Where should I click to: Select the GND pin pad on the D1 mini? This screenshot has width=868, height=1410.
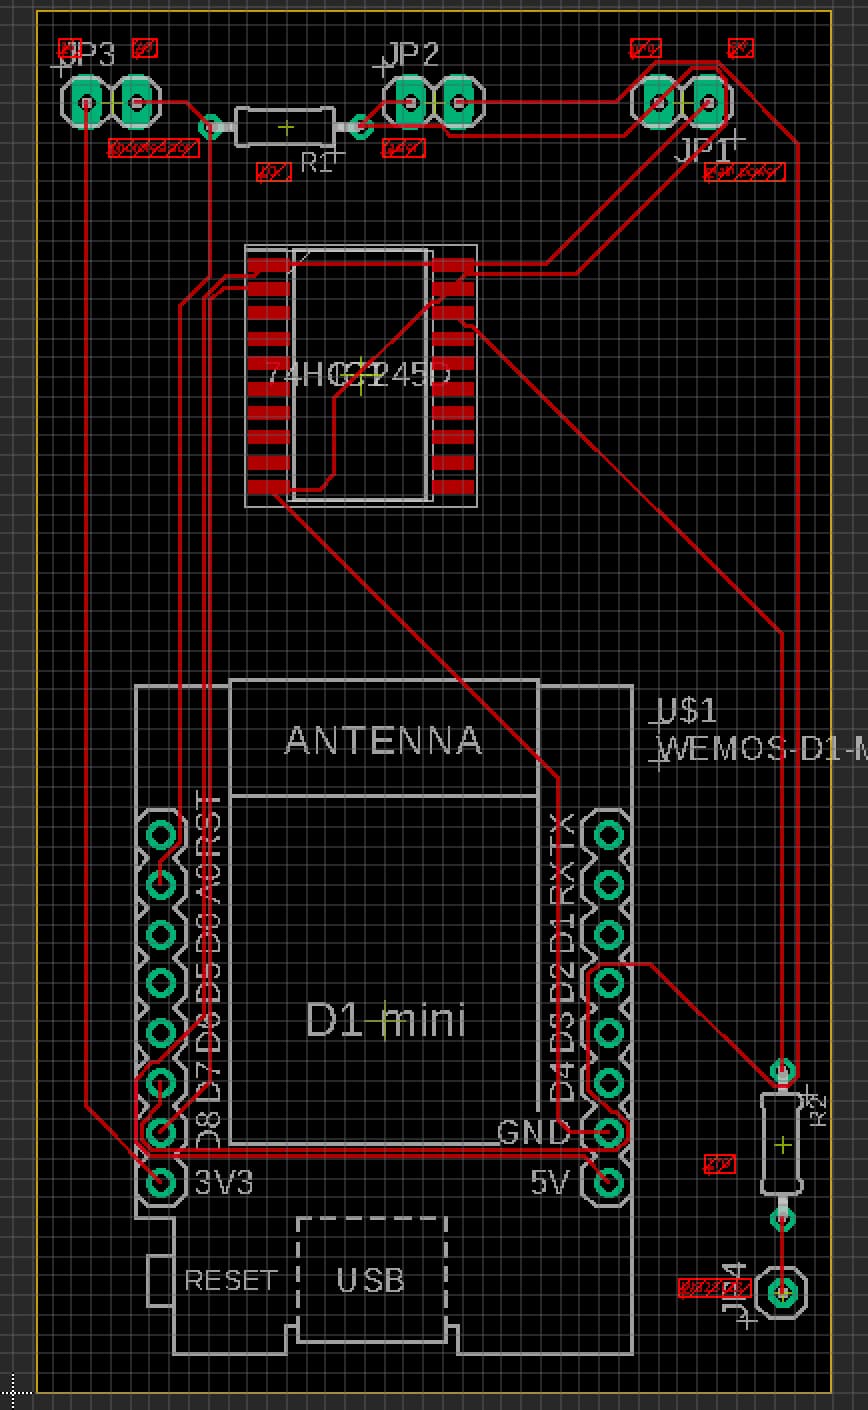[x=606, y=1133]
